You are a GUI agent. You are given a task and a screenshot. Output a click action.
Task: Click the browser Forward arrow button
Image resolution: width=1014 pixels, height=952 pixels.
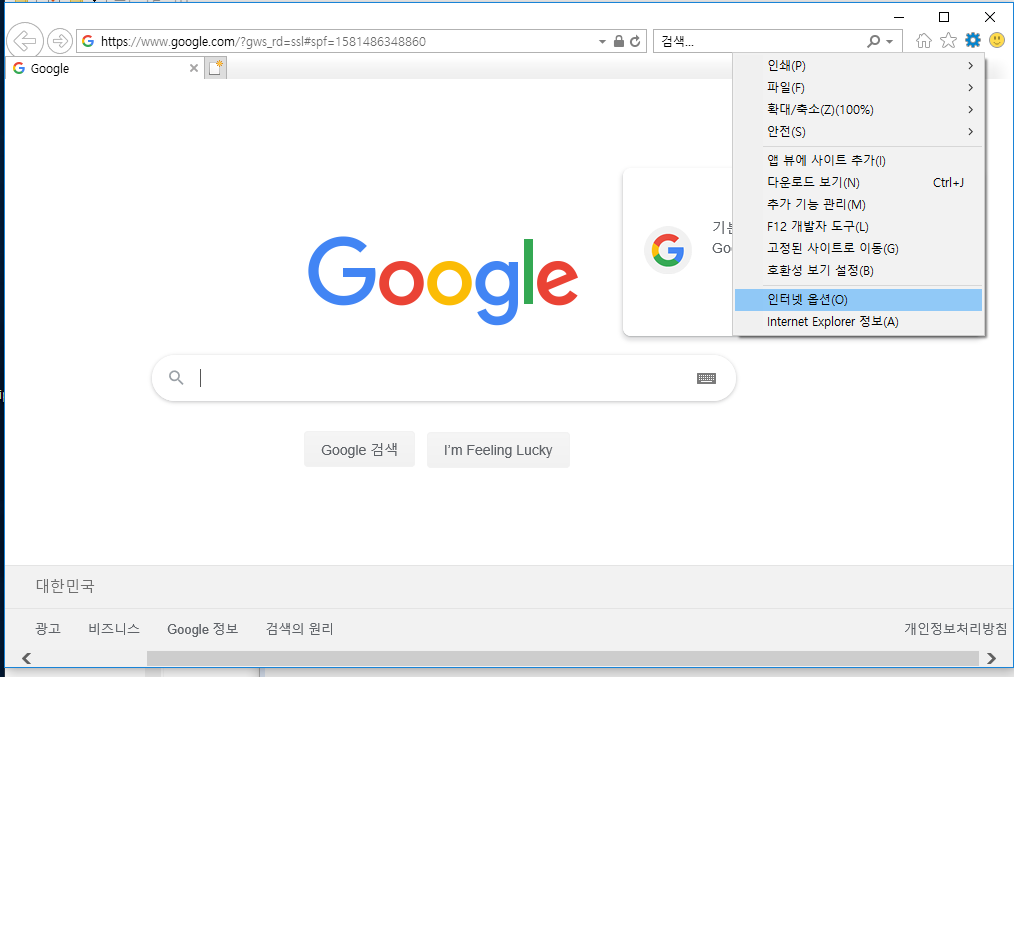pyautogui.click(x=59, y=41)
